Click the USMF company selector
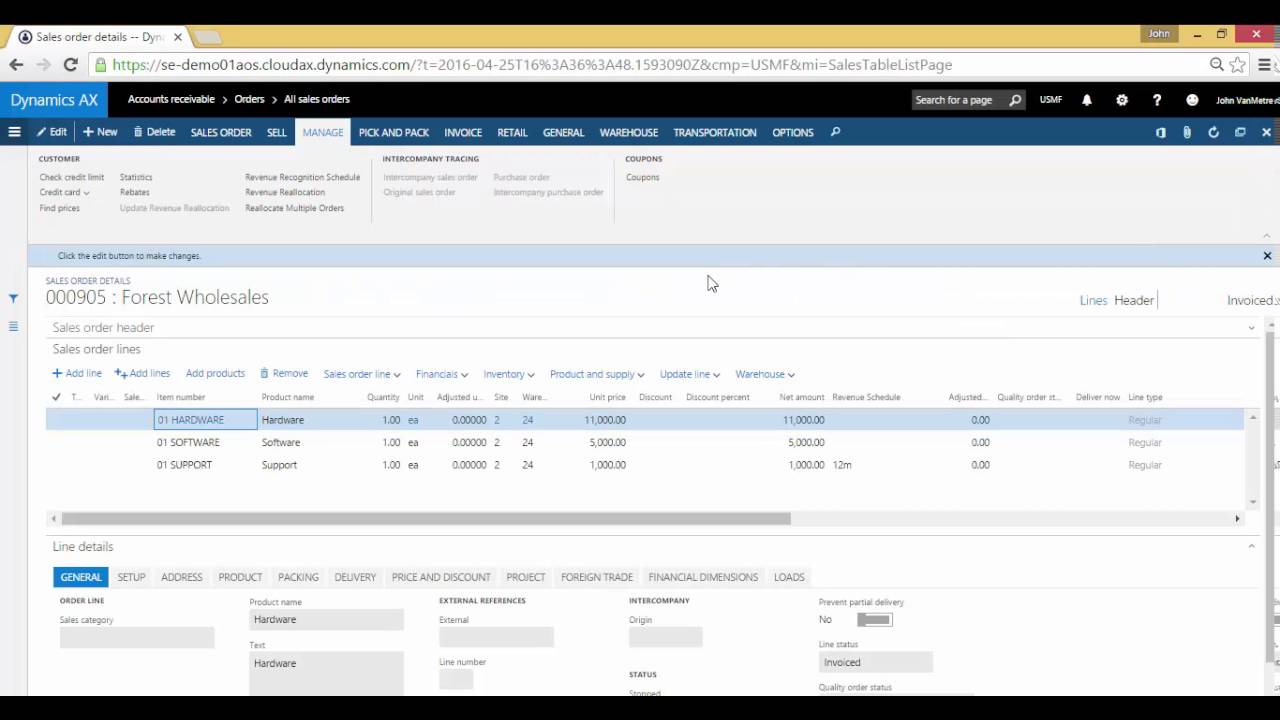Screen dimensions: 1280x720 coord(1050,100)
